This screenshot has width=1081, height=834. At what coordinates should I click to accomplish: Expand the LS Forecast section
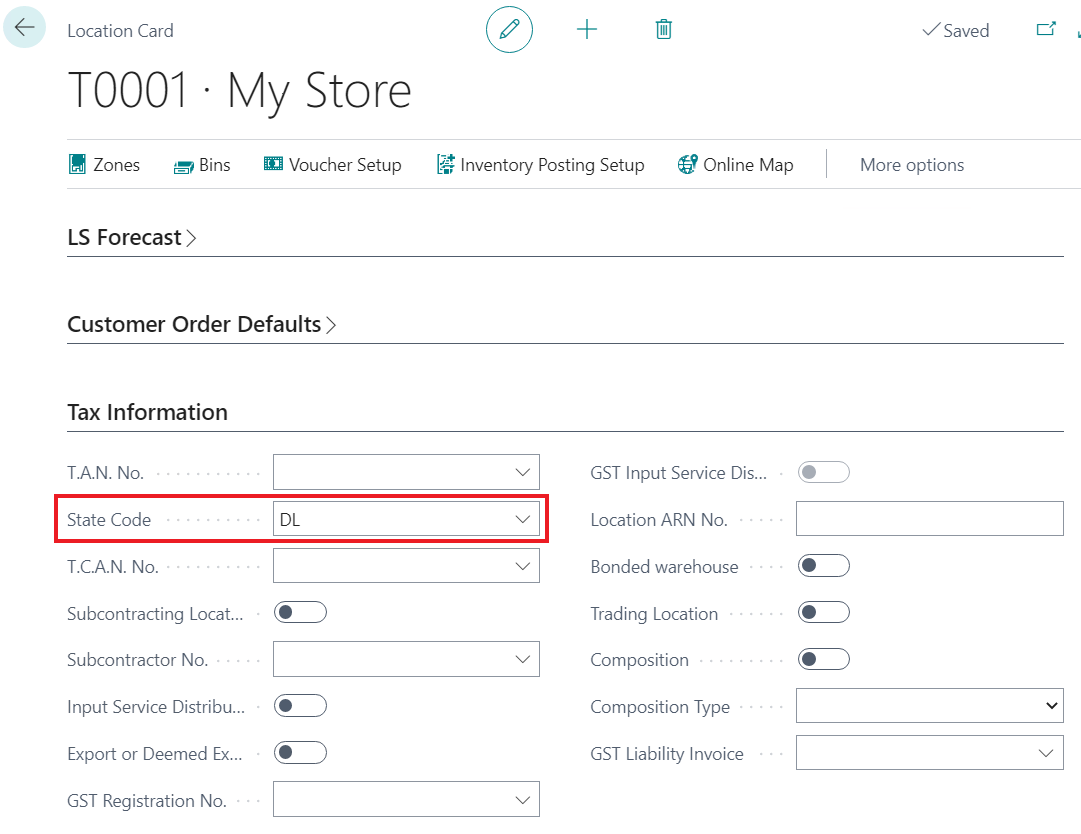click(131, 238)
